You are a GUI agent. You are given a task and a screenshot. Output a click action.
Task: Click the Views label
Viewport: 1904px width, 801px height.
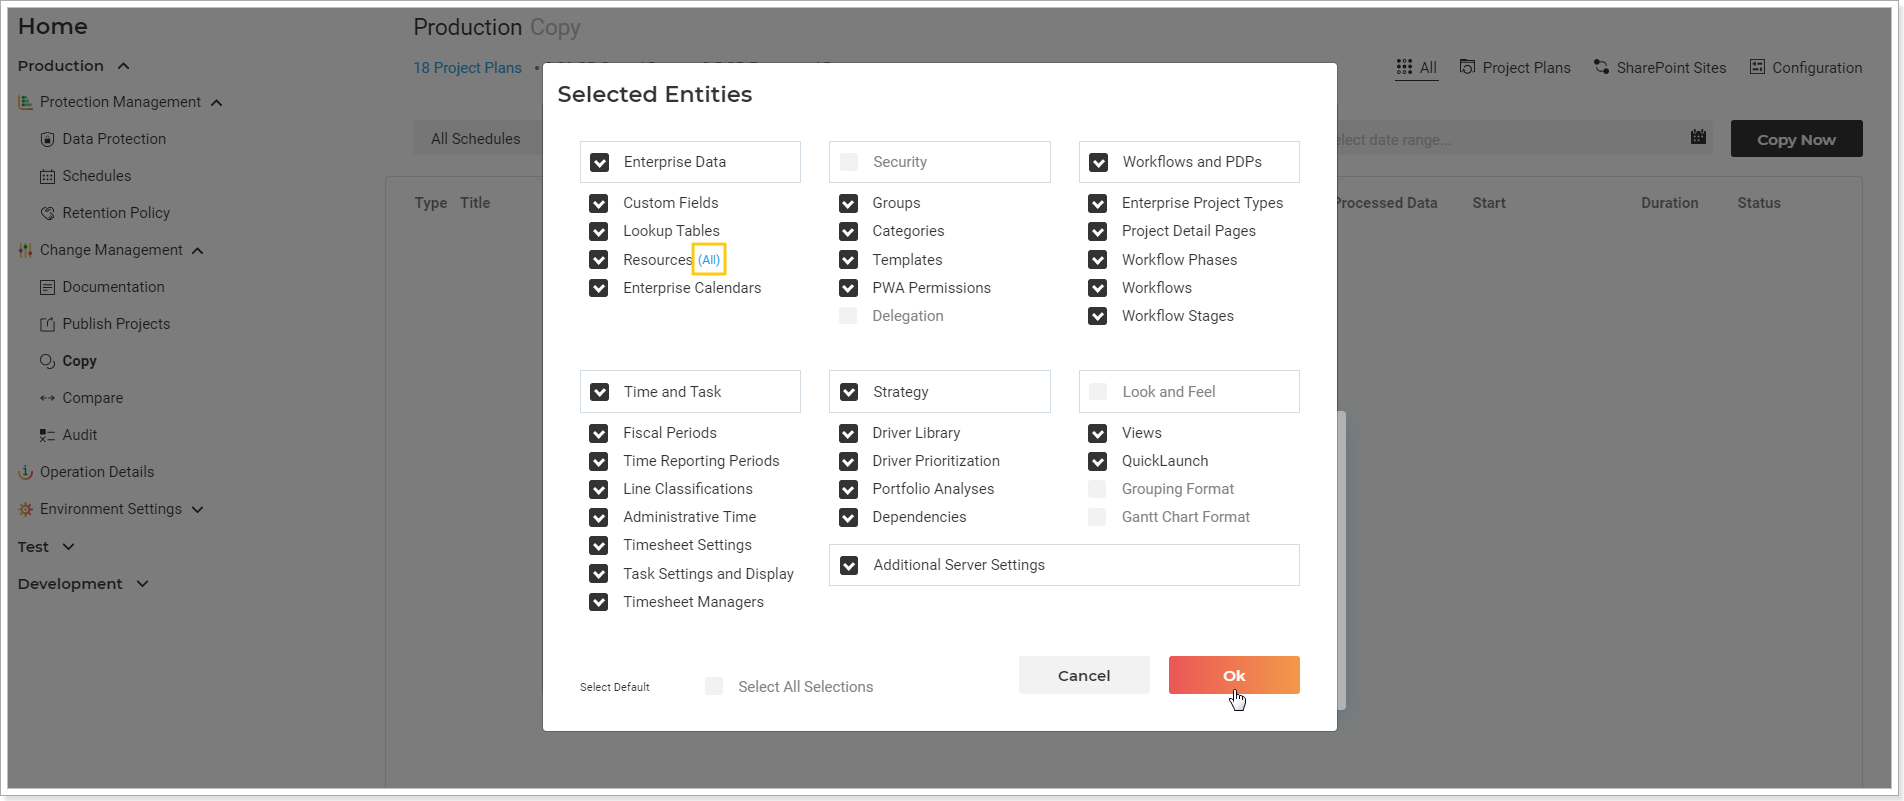tap(1141, 433)
